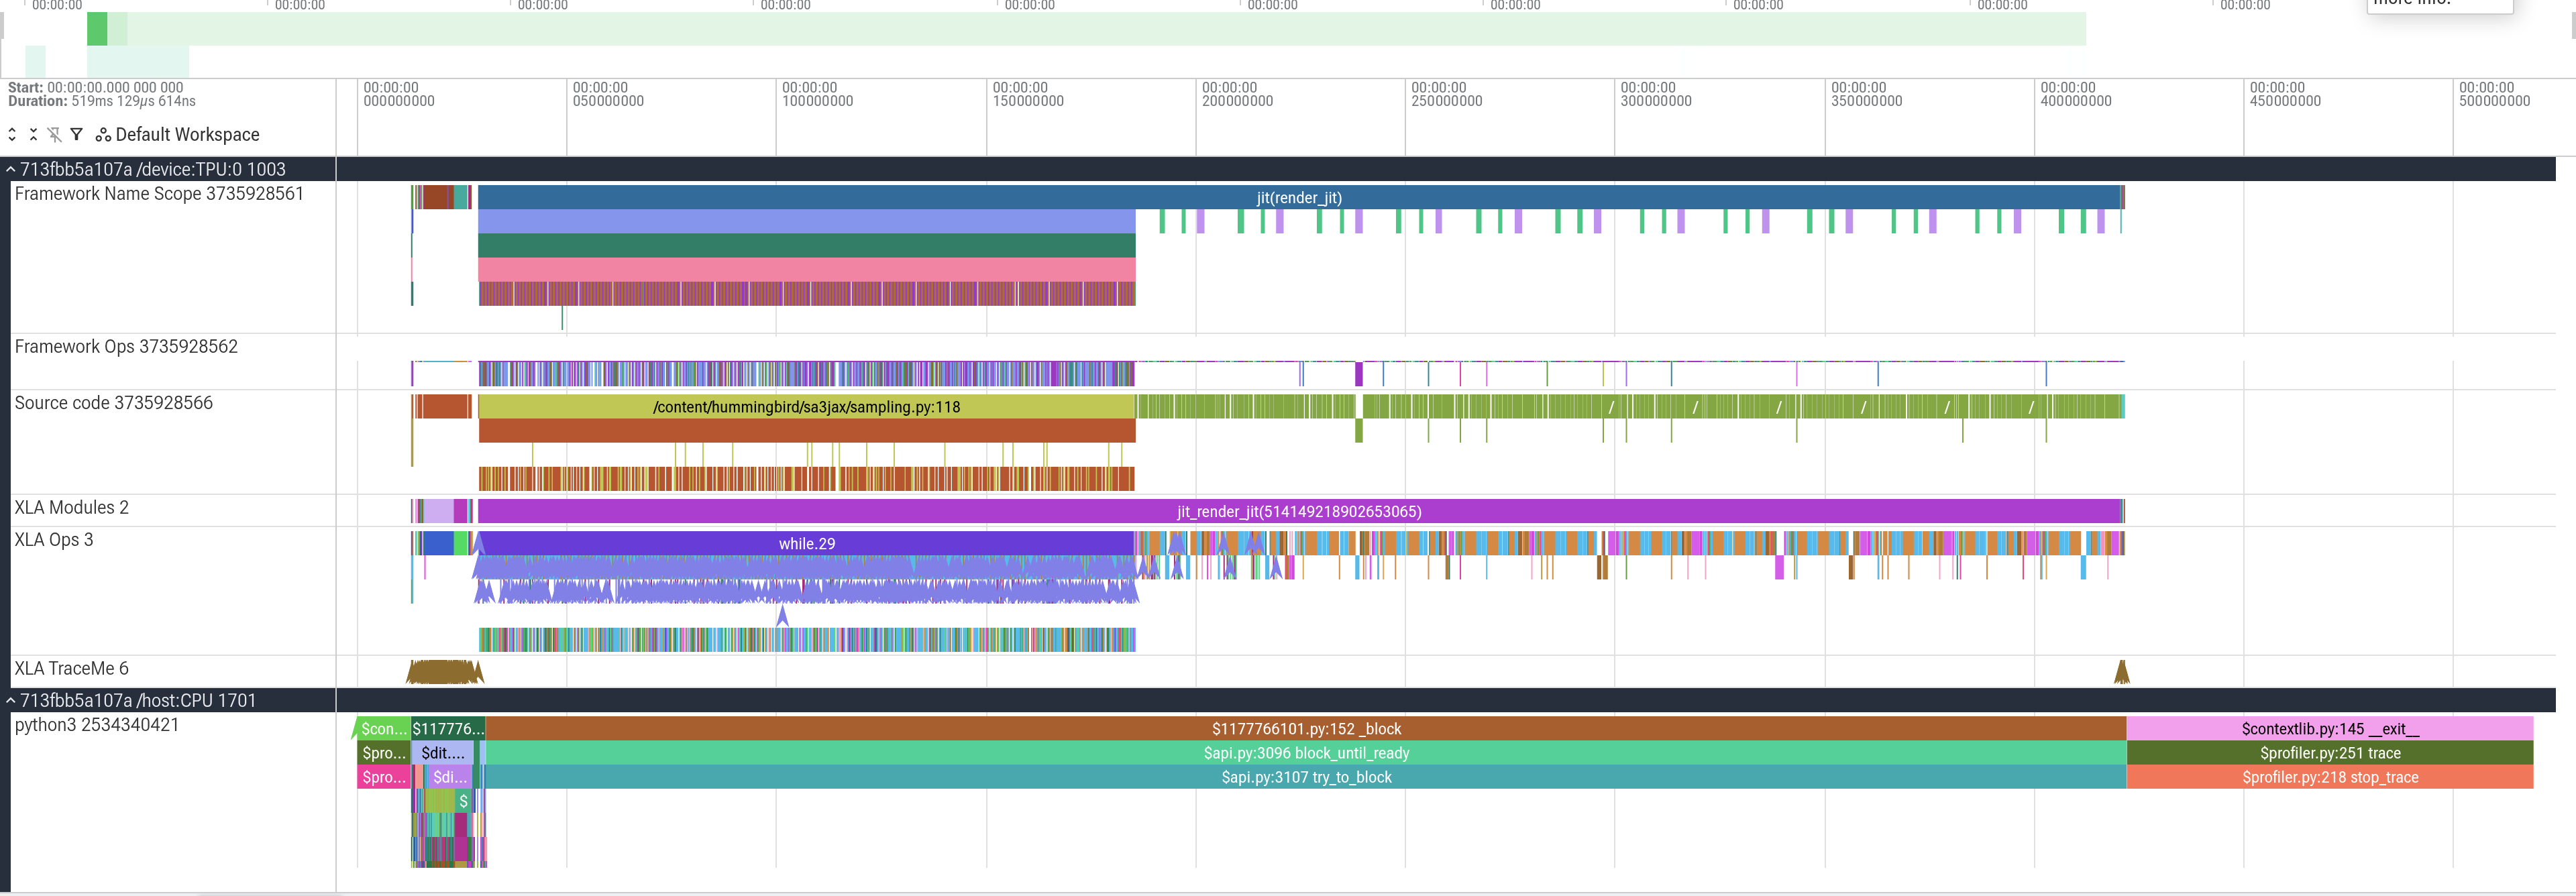Select the Framework Name Scope 3735928561 track

coord(159,194)
